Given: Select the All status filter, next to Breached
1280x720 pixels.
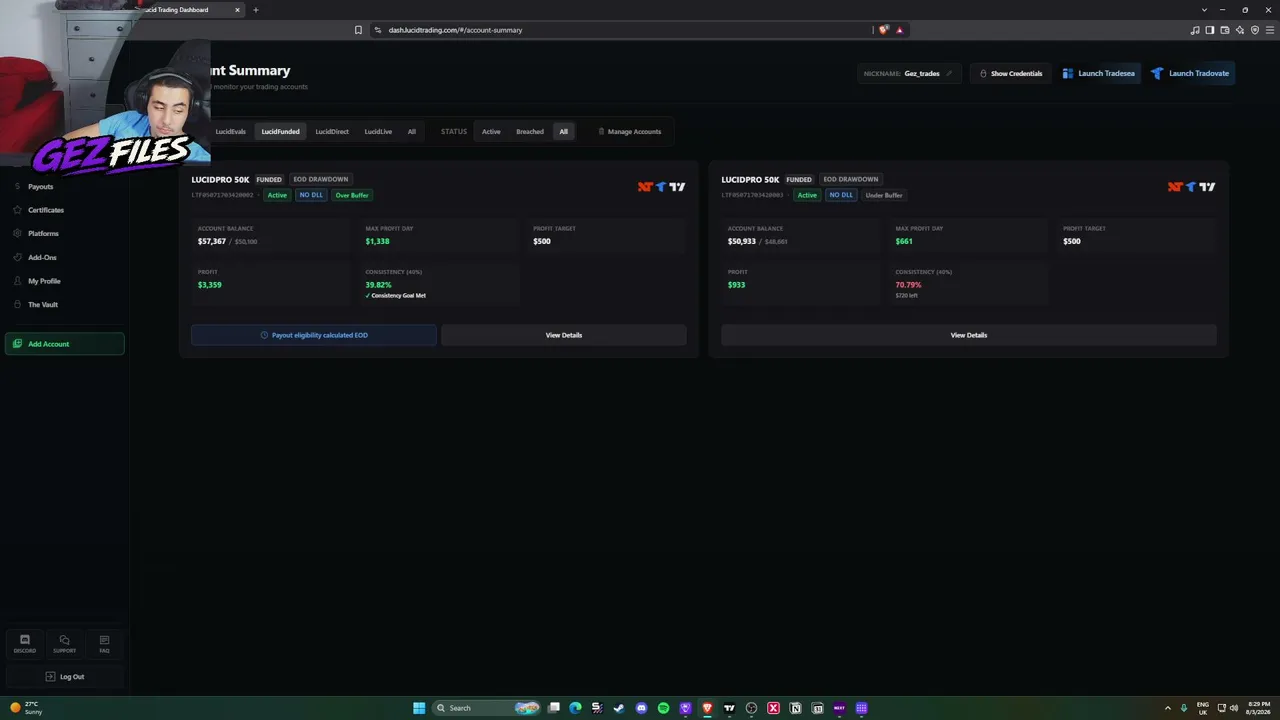Looking at the screenshot, I should point(564,132).
